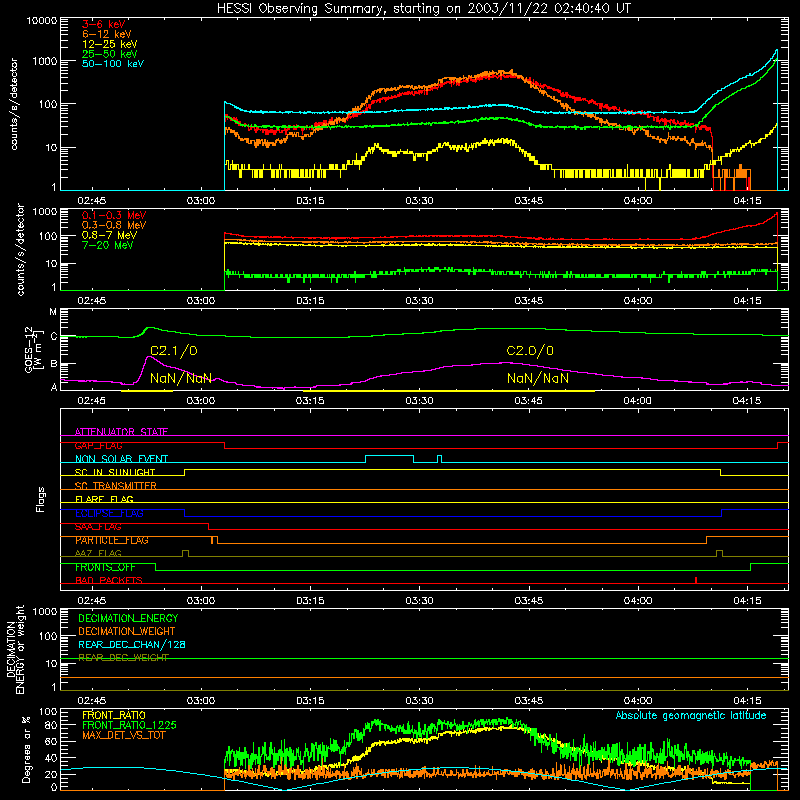Click the C2.0/0 flare annotation
The width and height of the screenshot is (800, 800).
point(530,351)
